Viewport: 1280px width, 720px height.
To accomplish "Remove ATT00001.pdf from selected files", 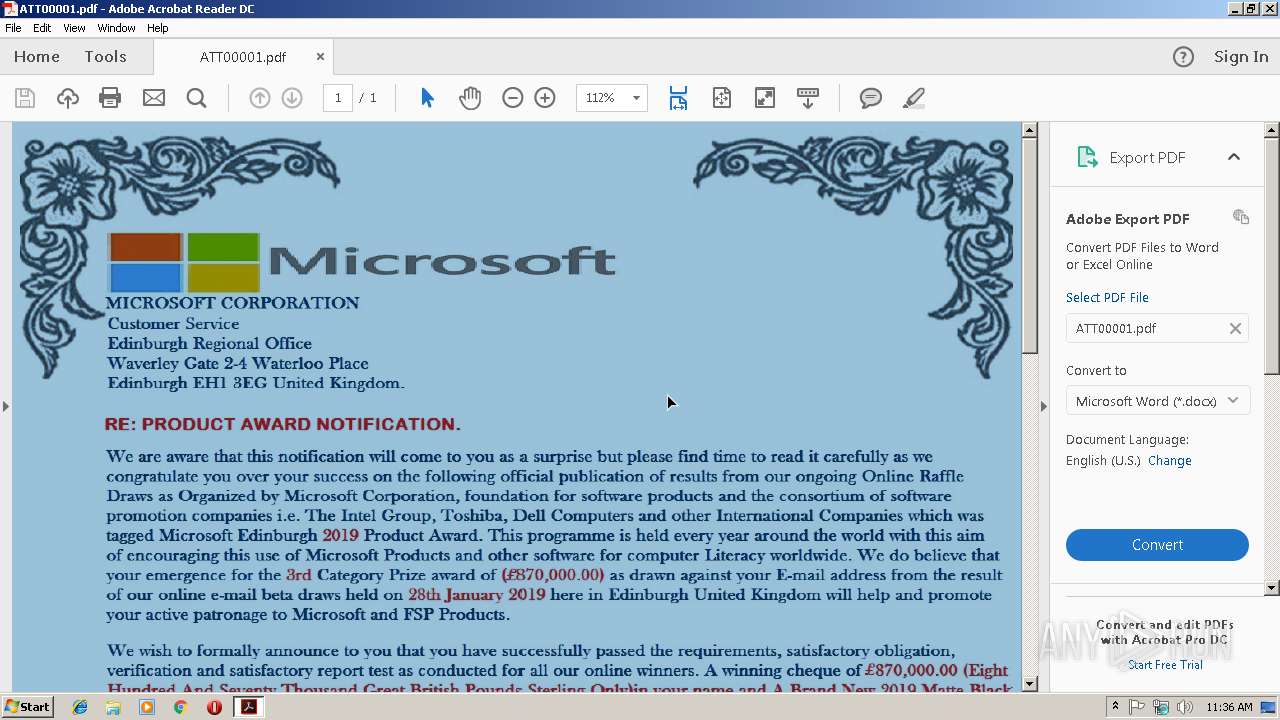I will click(1235, 328).
